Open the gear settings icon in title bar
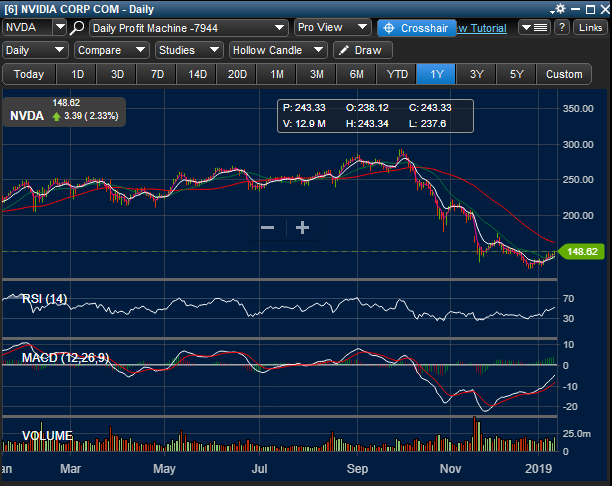The image size is (612, 486). (560, 9)
